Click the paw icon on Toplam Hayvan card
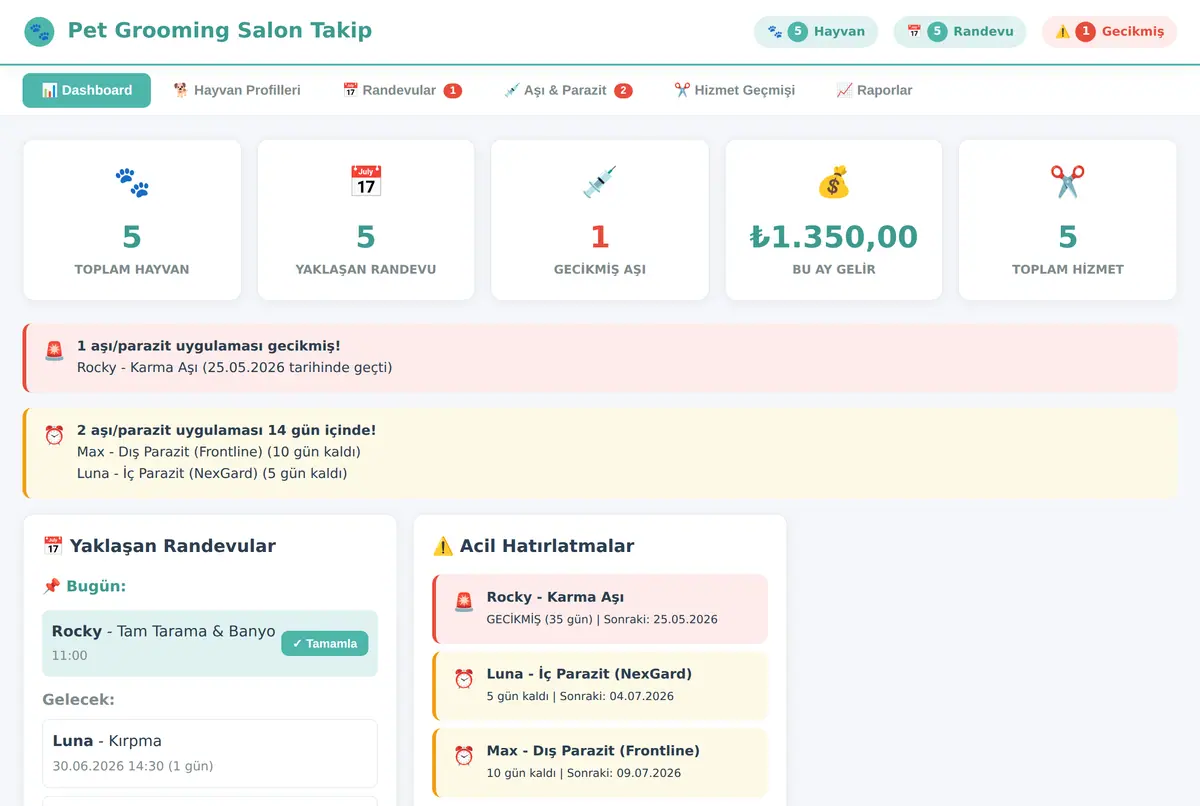1200x806 pixels. tap(132, 182)
